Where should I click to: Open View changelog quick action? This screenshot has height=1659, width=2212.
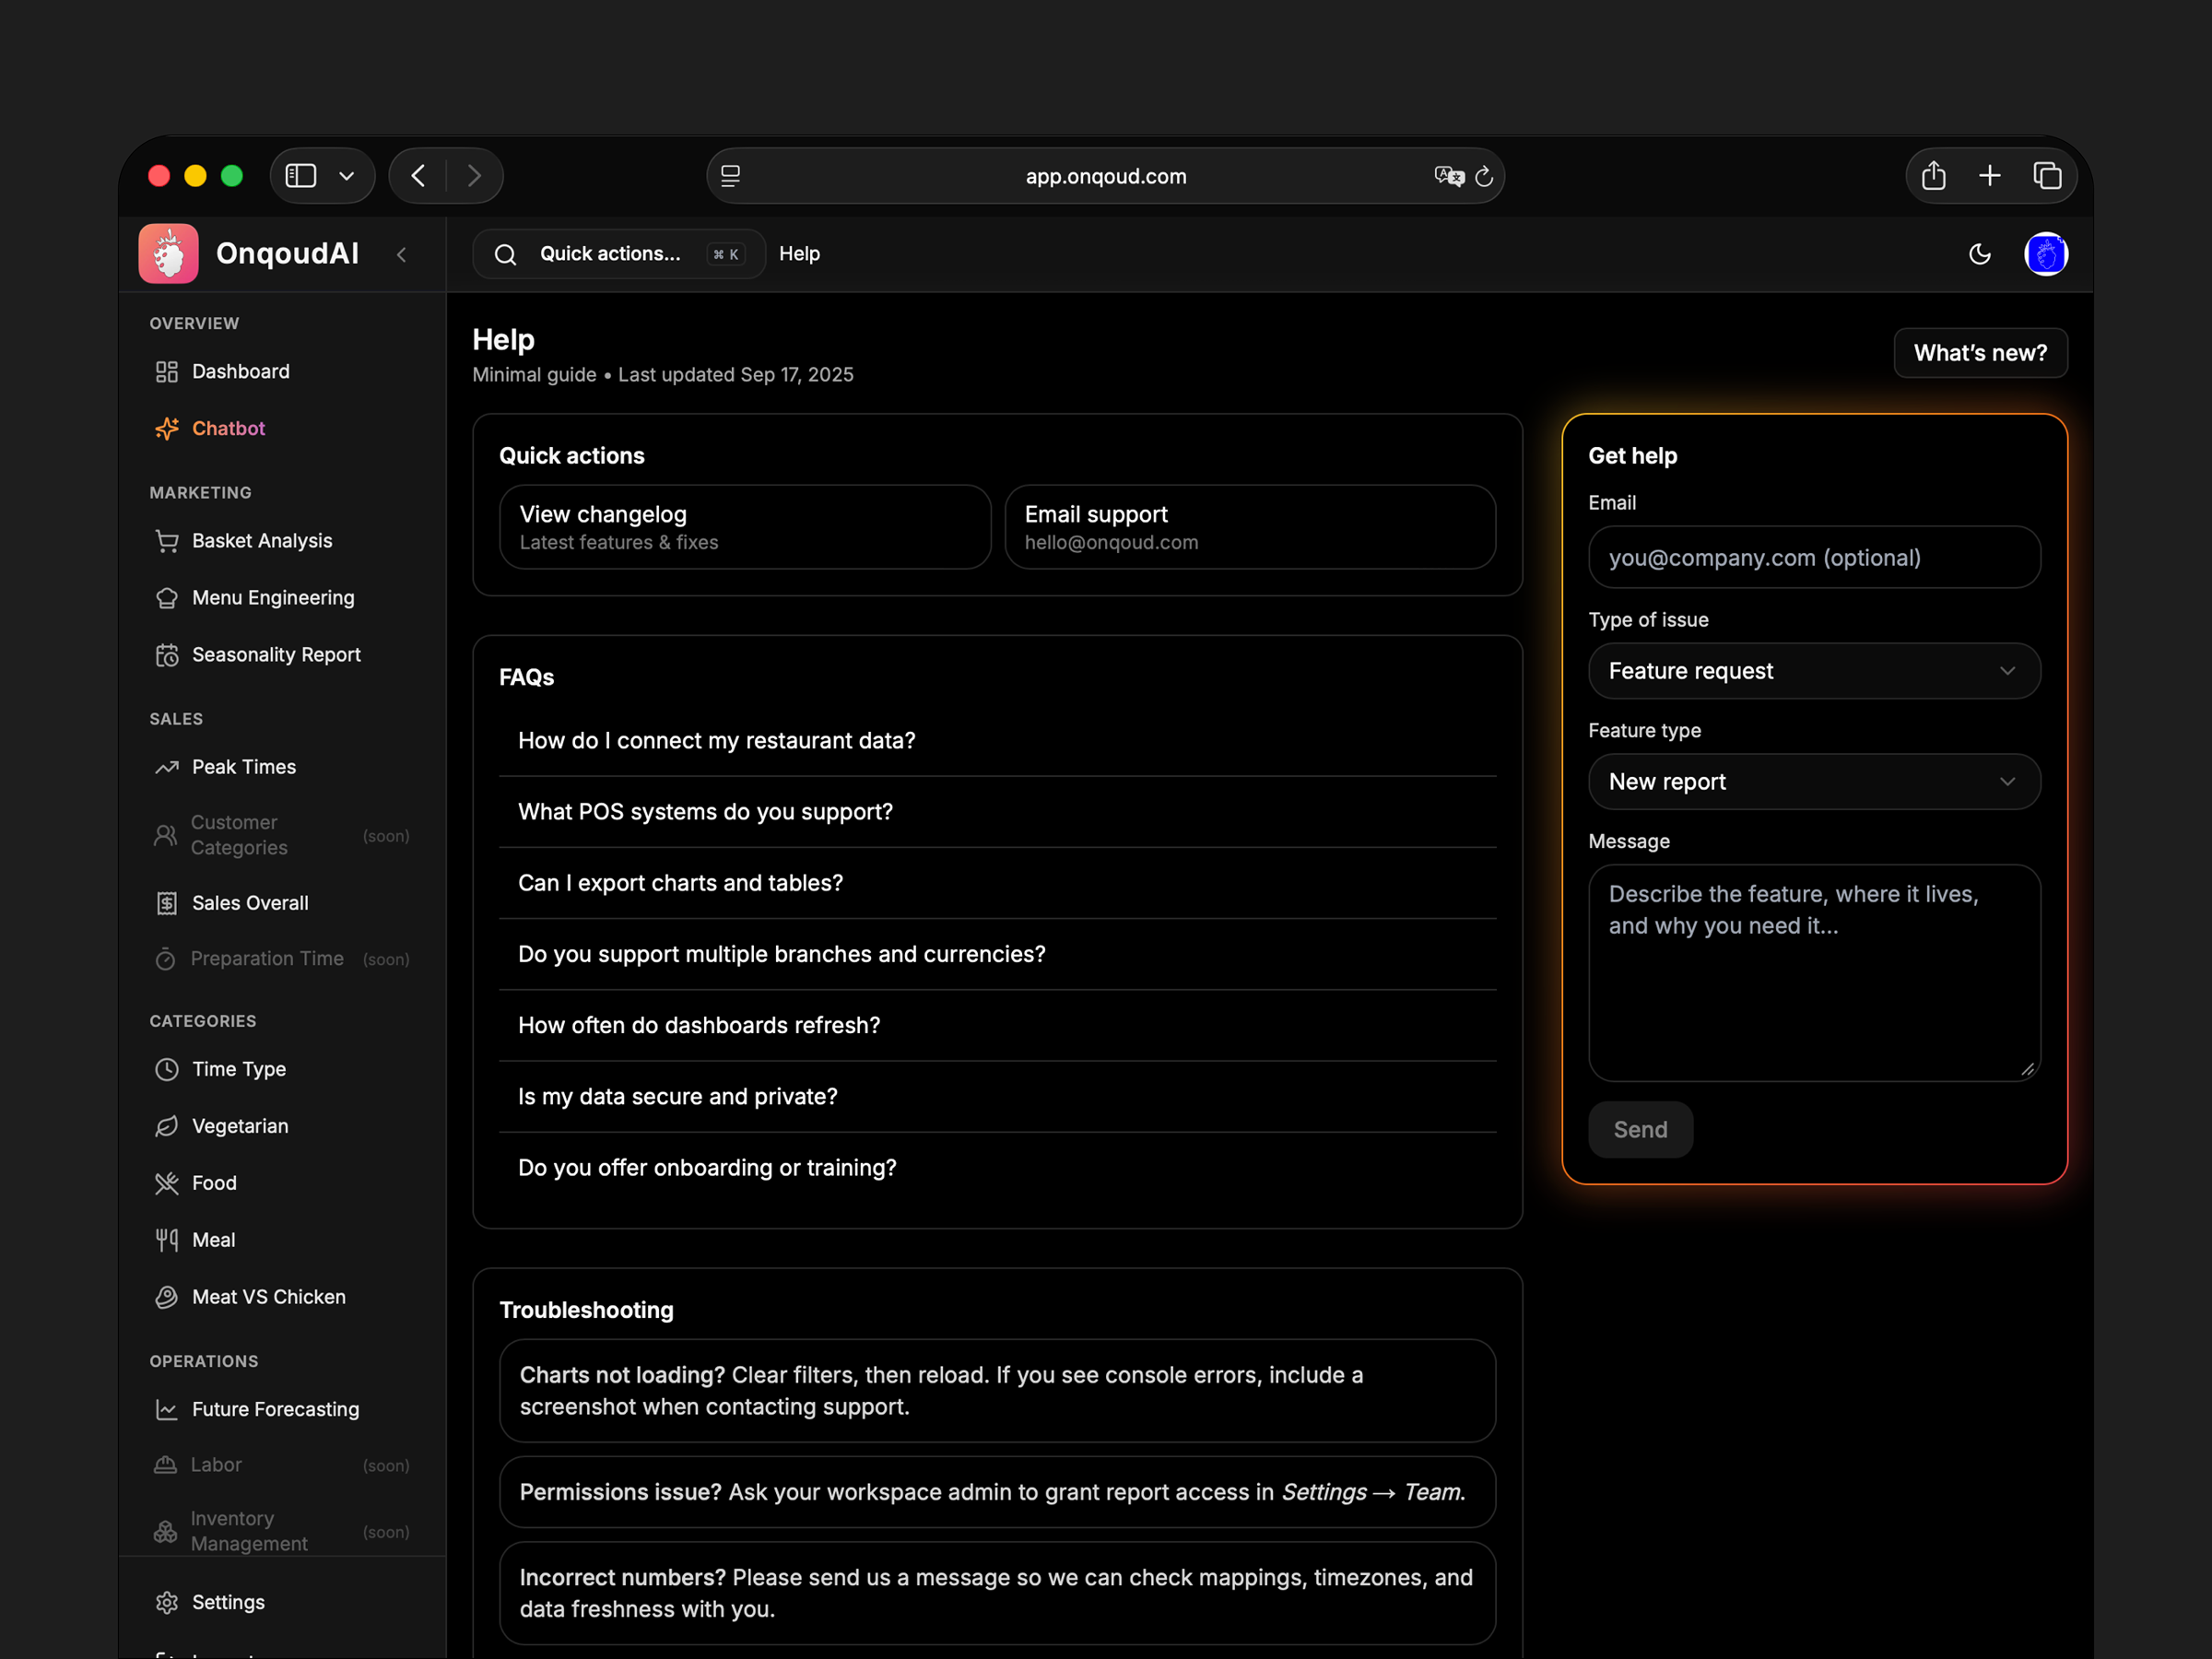(744, 527)
